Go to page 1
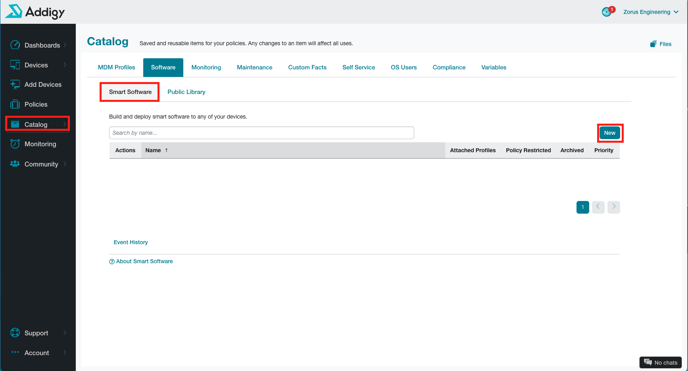Viewport: 688px width, 371px height. [x=583, y=207]
